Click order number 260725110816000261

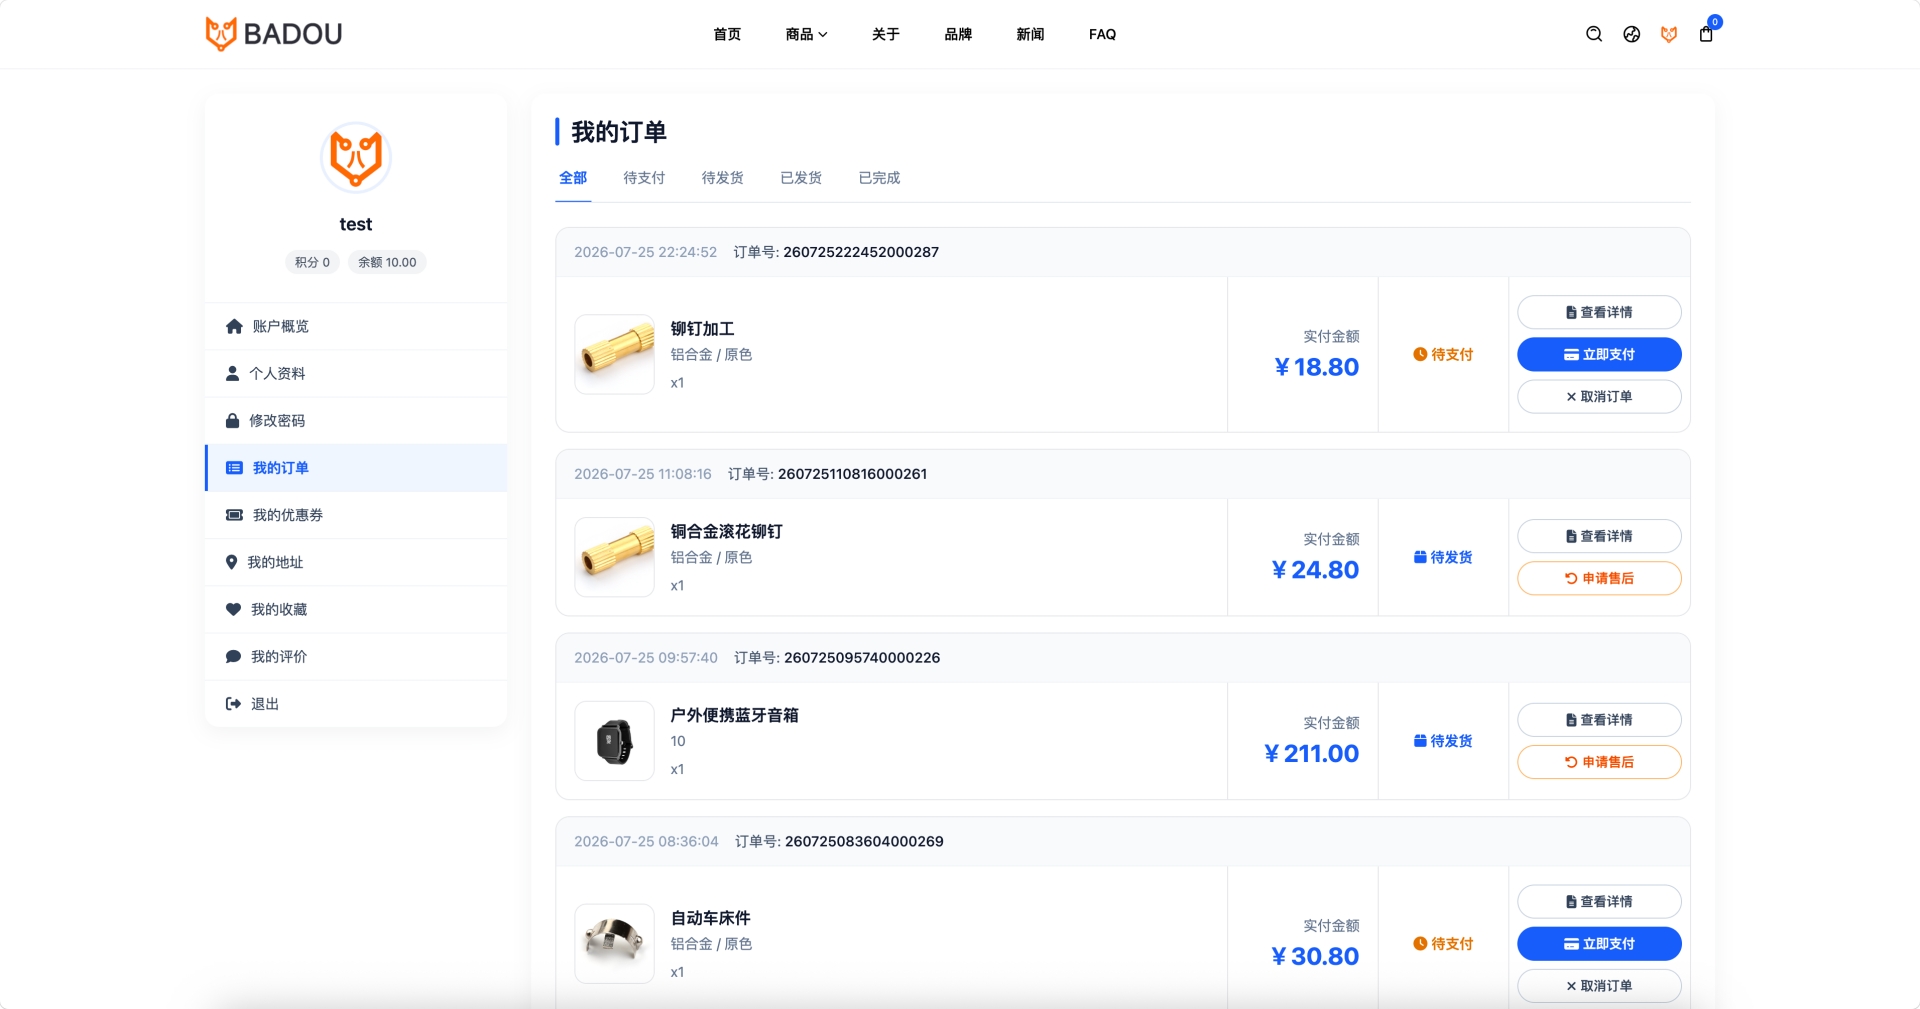click(852, 474)
